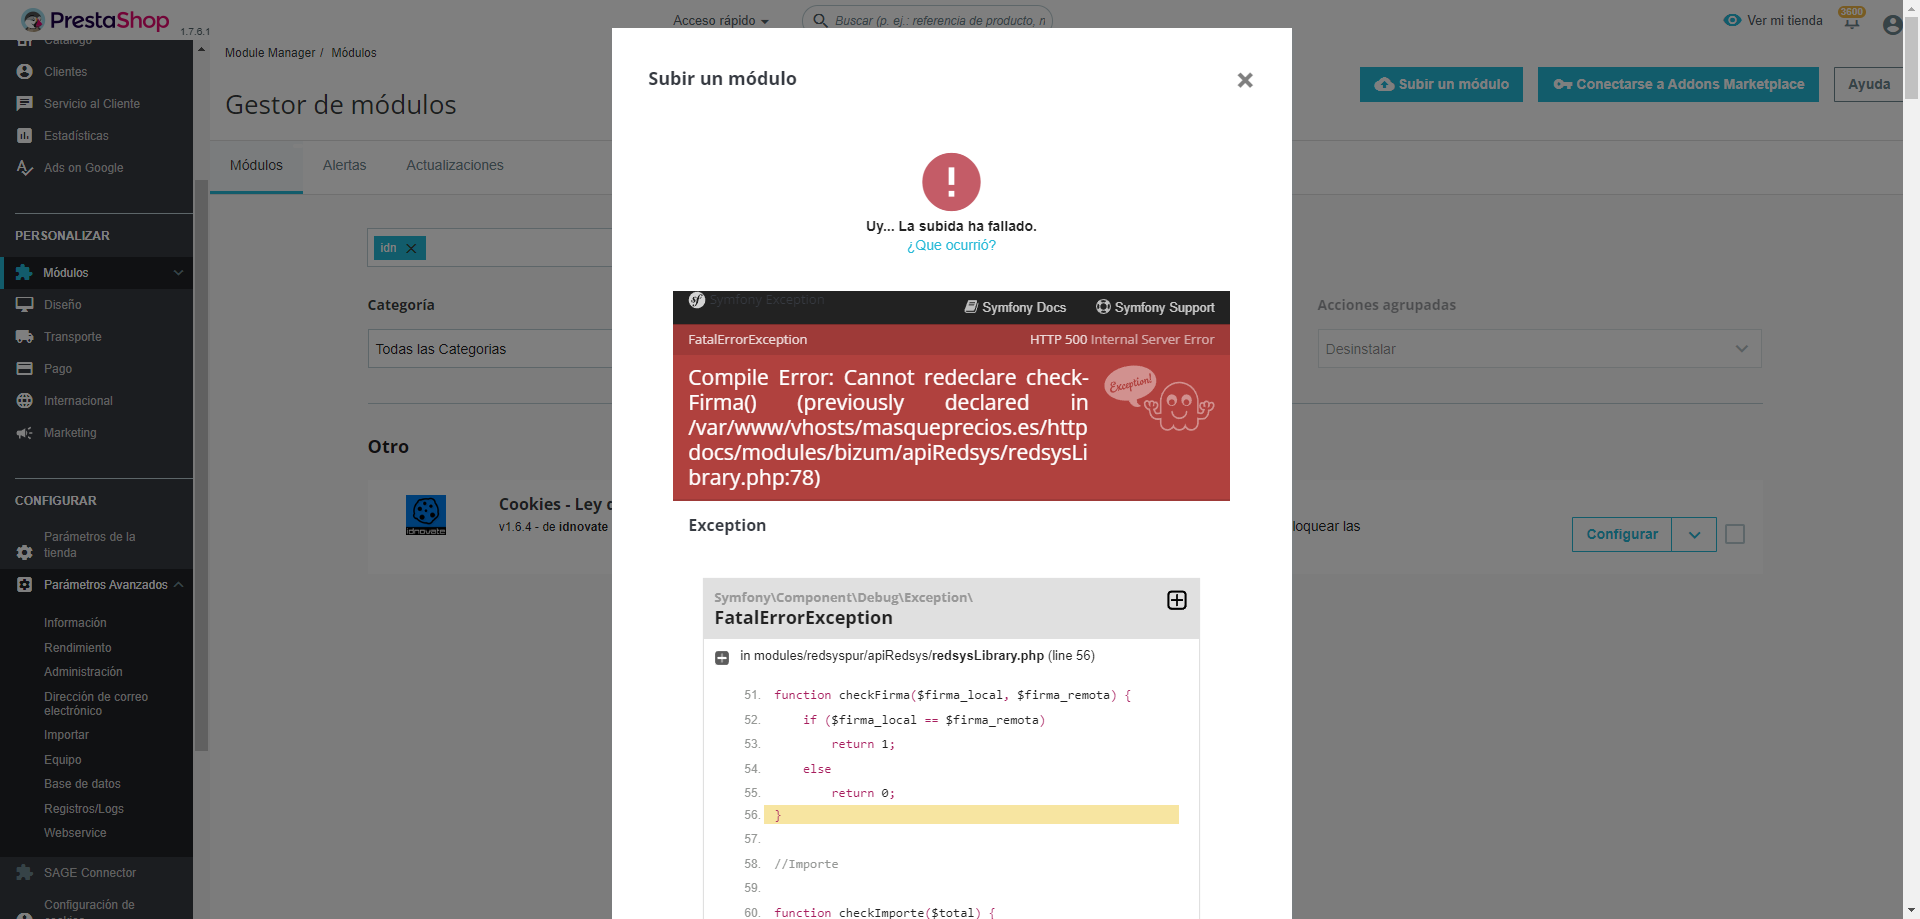
Task: Open Internacional globe icon
Action: 25,401
